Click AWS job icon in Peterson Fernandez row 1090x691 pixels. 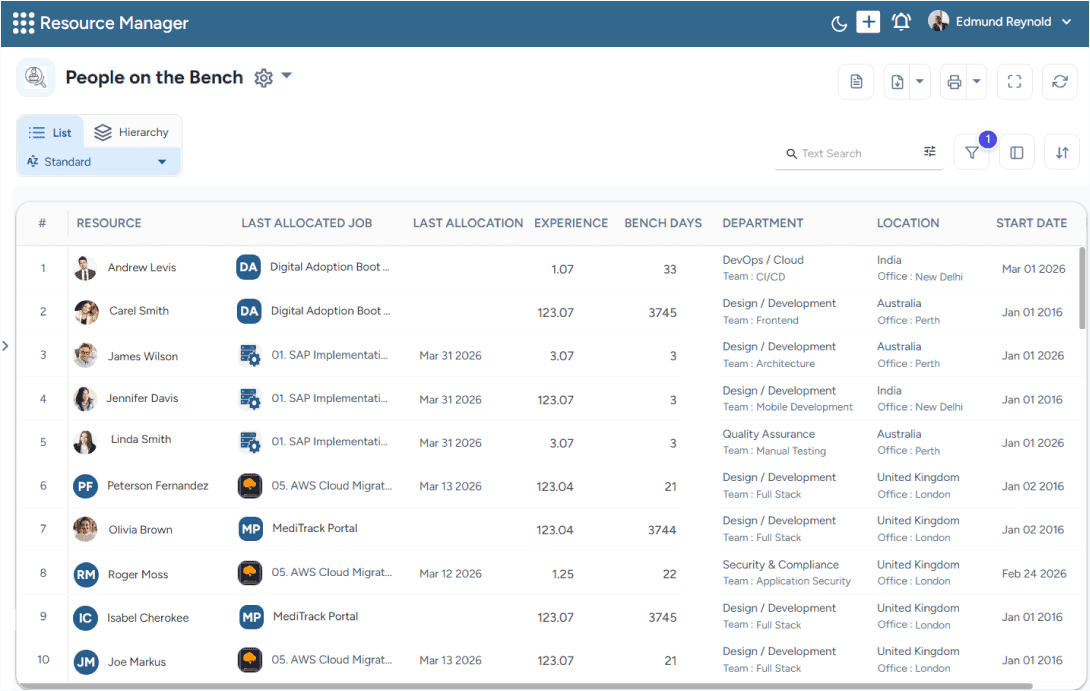pyautogui.click(x=250, y=486)
